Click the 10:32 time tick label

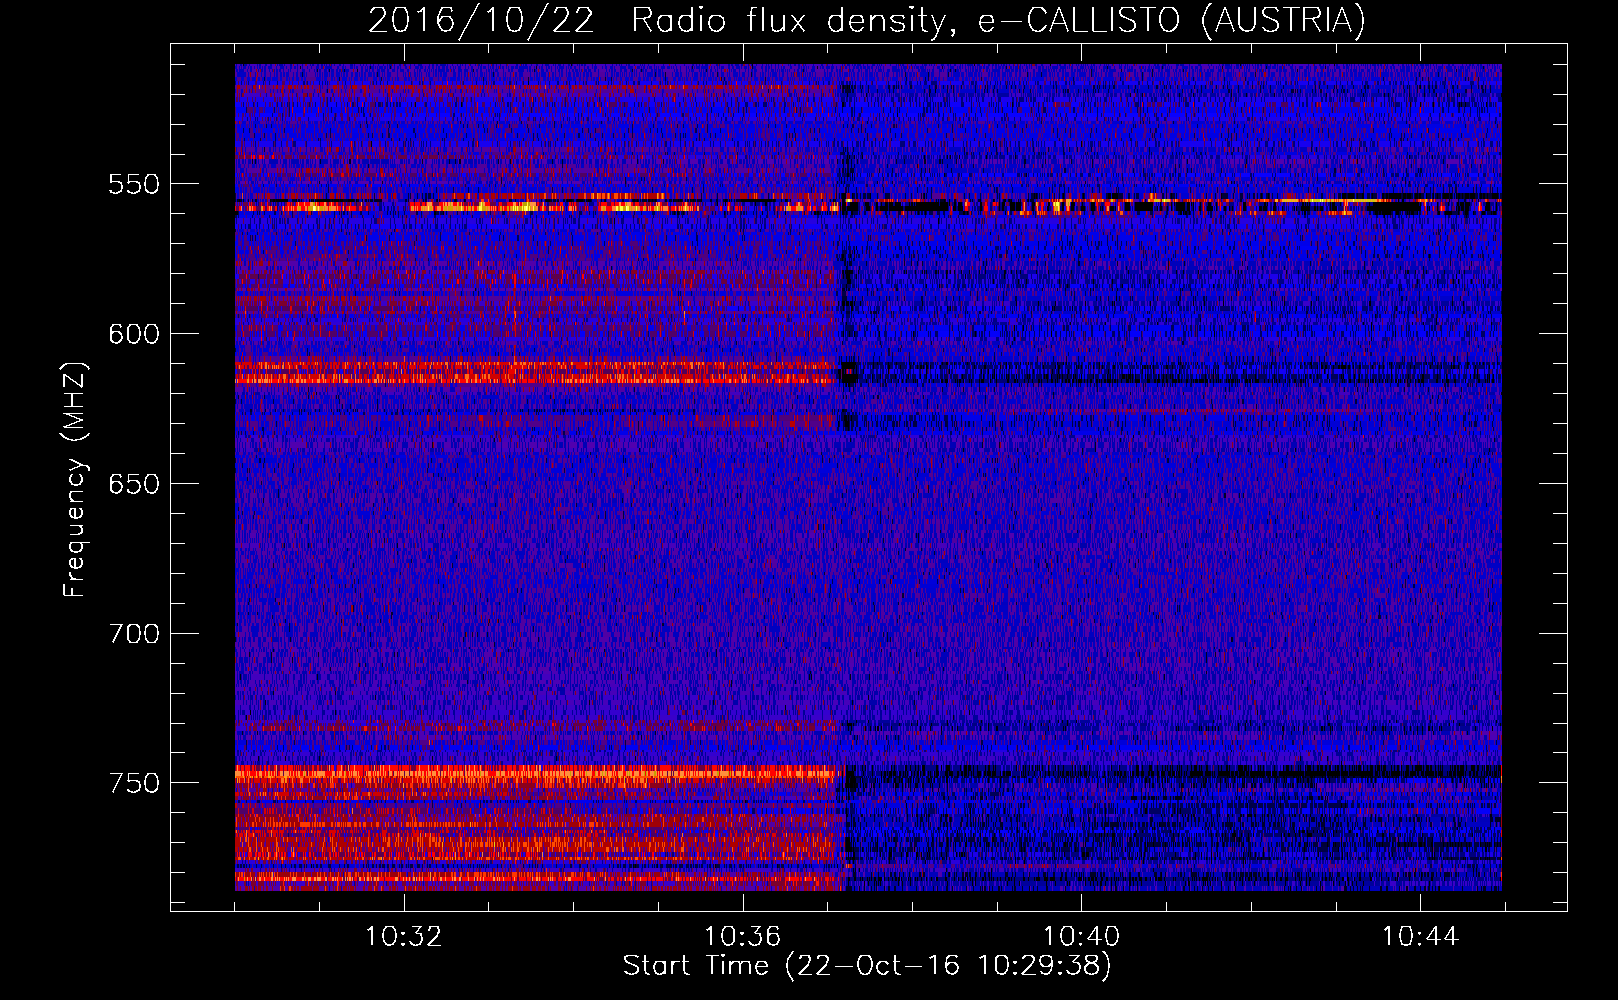tap(404, 937)
